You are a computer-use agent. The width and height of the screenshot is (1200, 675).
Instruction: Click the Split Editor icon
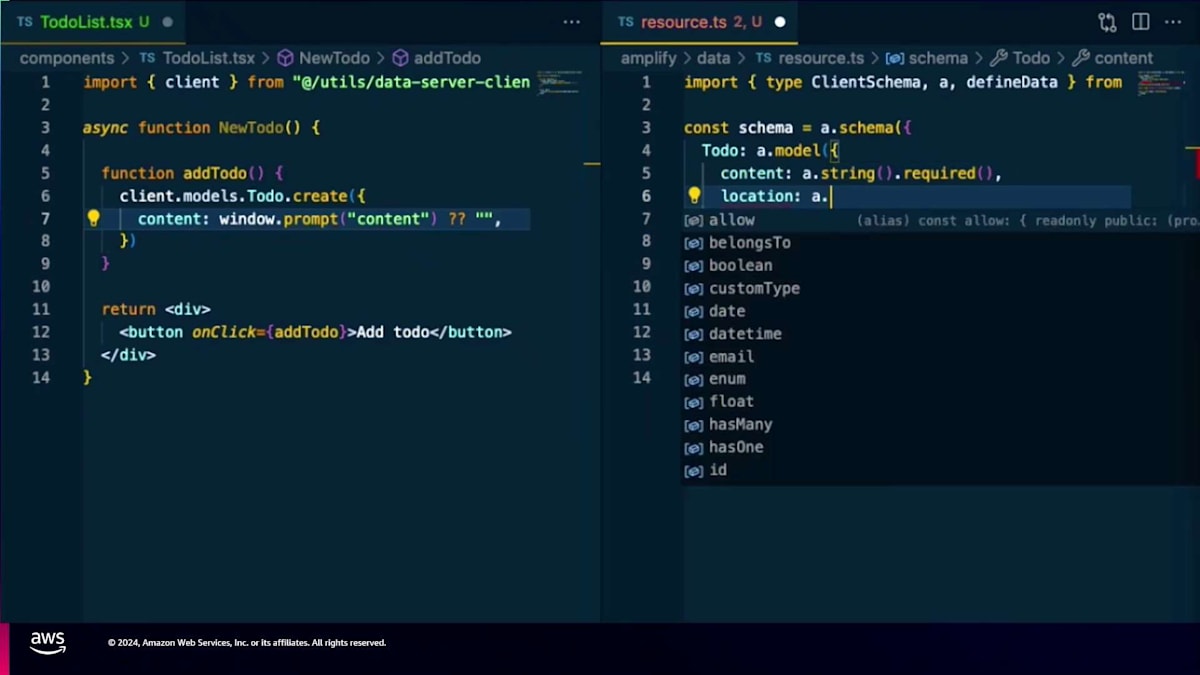(x=1140, y=22)
